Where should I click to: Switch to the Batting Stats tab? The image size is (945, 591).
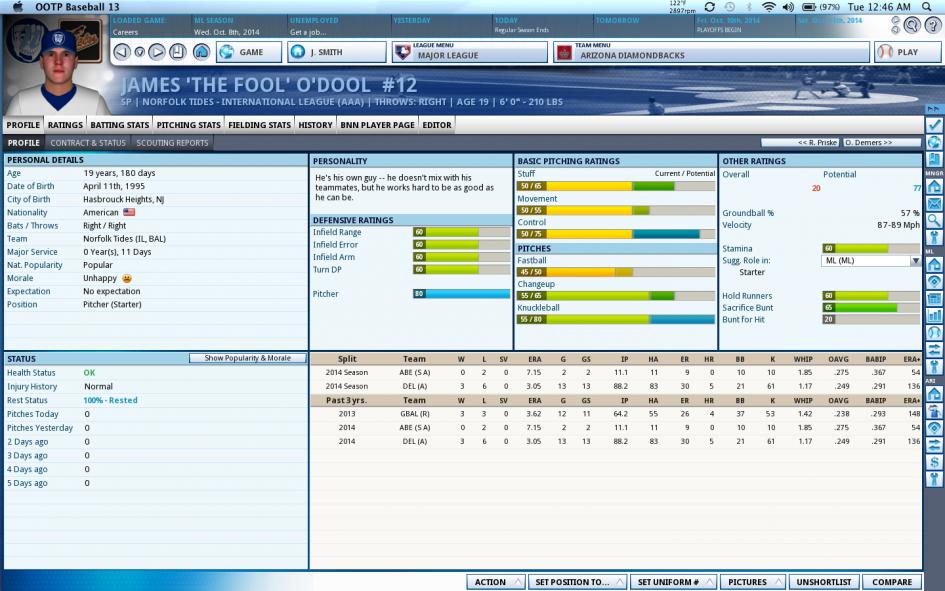119,125
